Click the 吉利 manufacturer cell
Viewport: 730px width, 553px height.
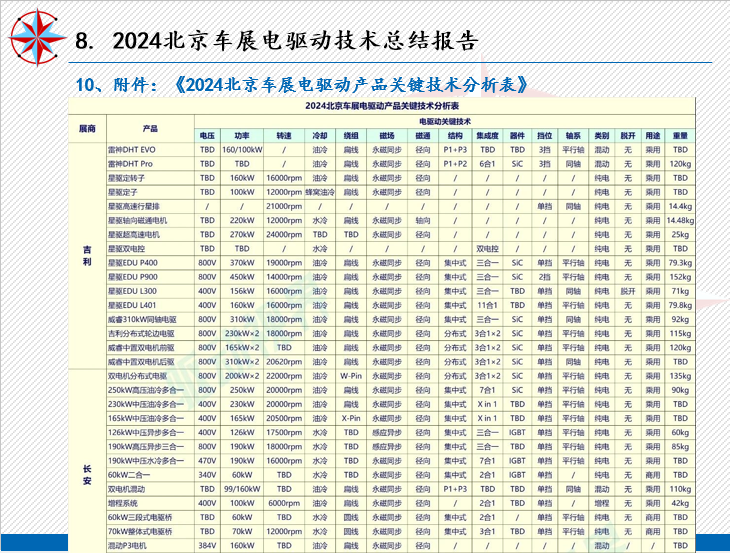[88, 255]
